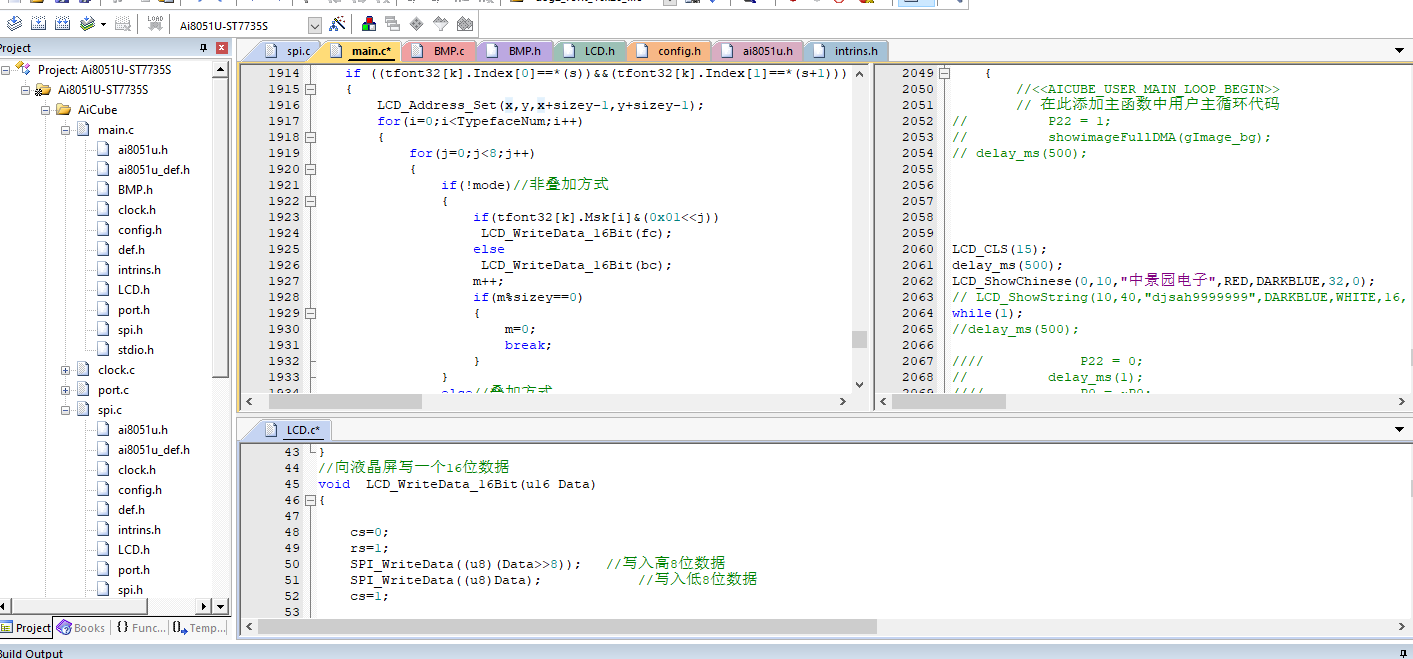Click the port.c source file entry

click(113, 390)
